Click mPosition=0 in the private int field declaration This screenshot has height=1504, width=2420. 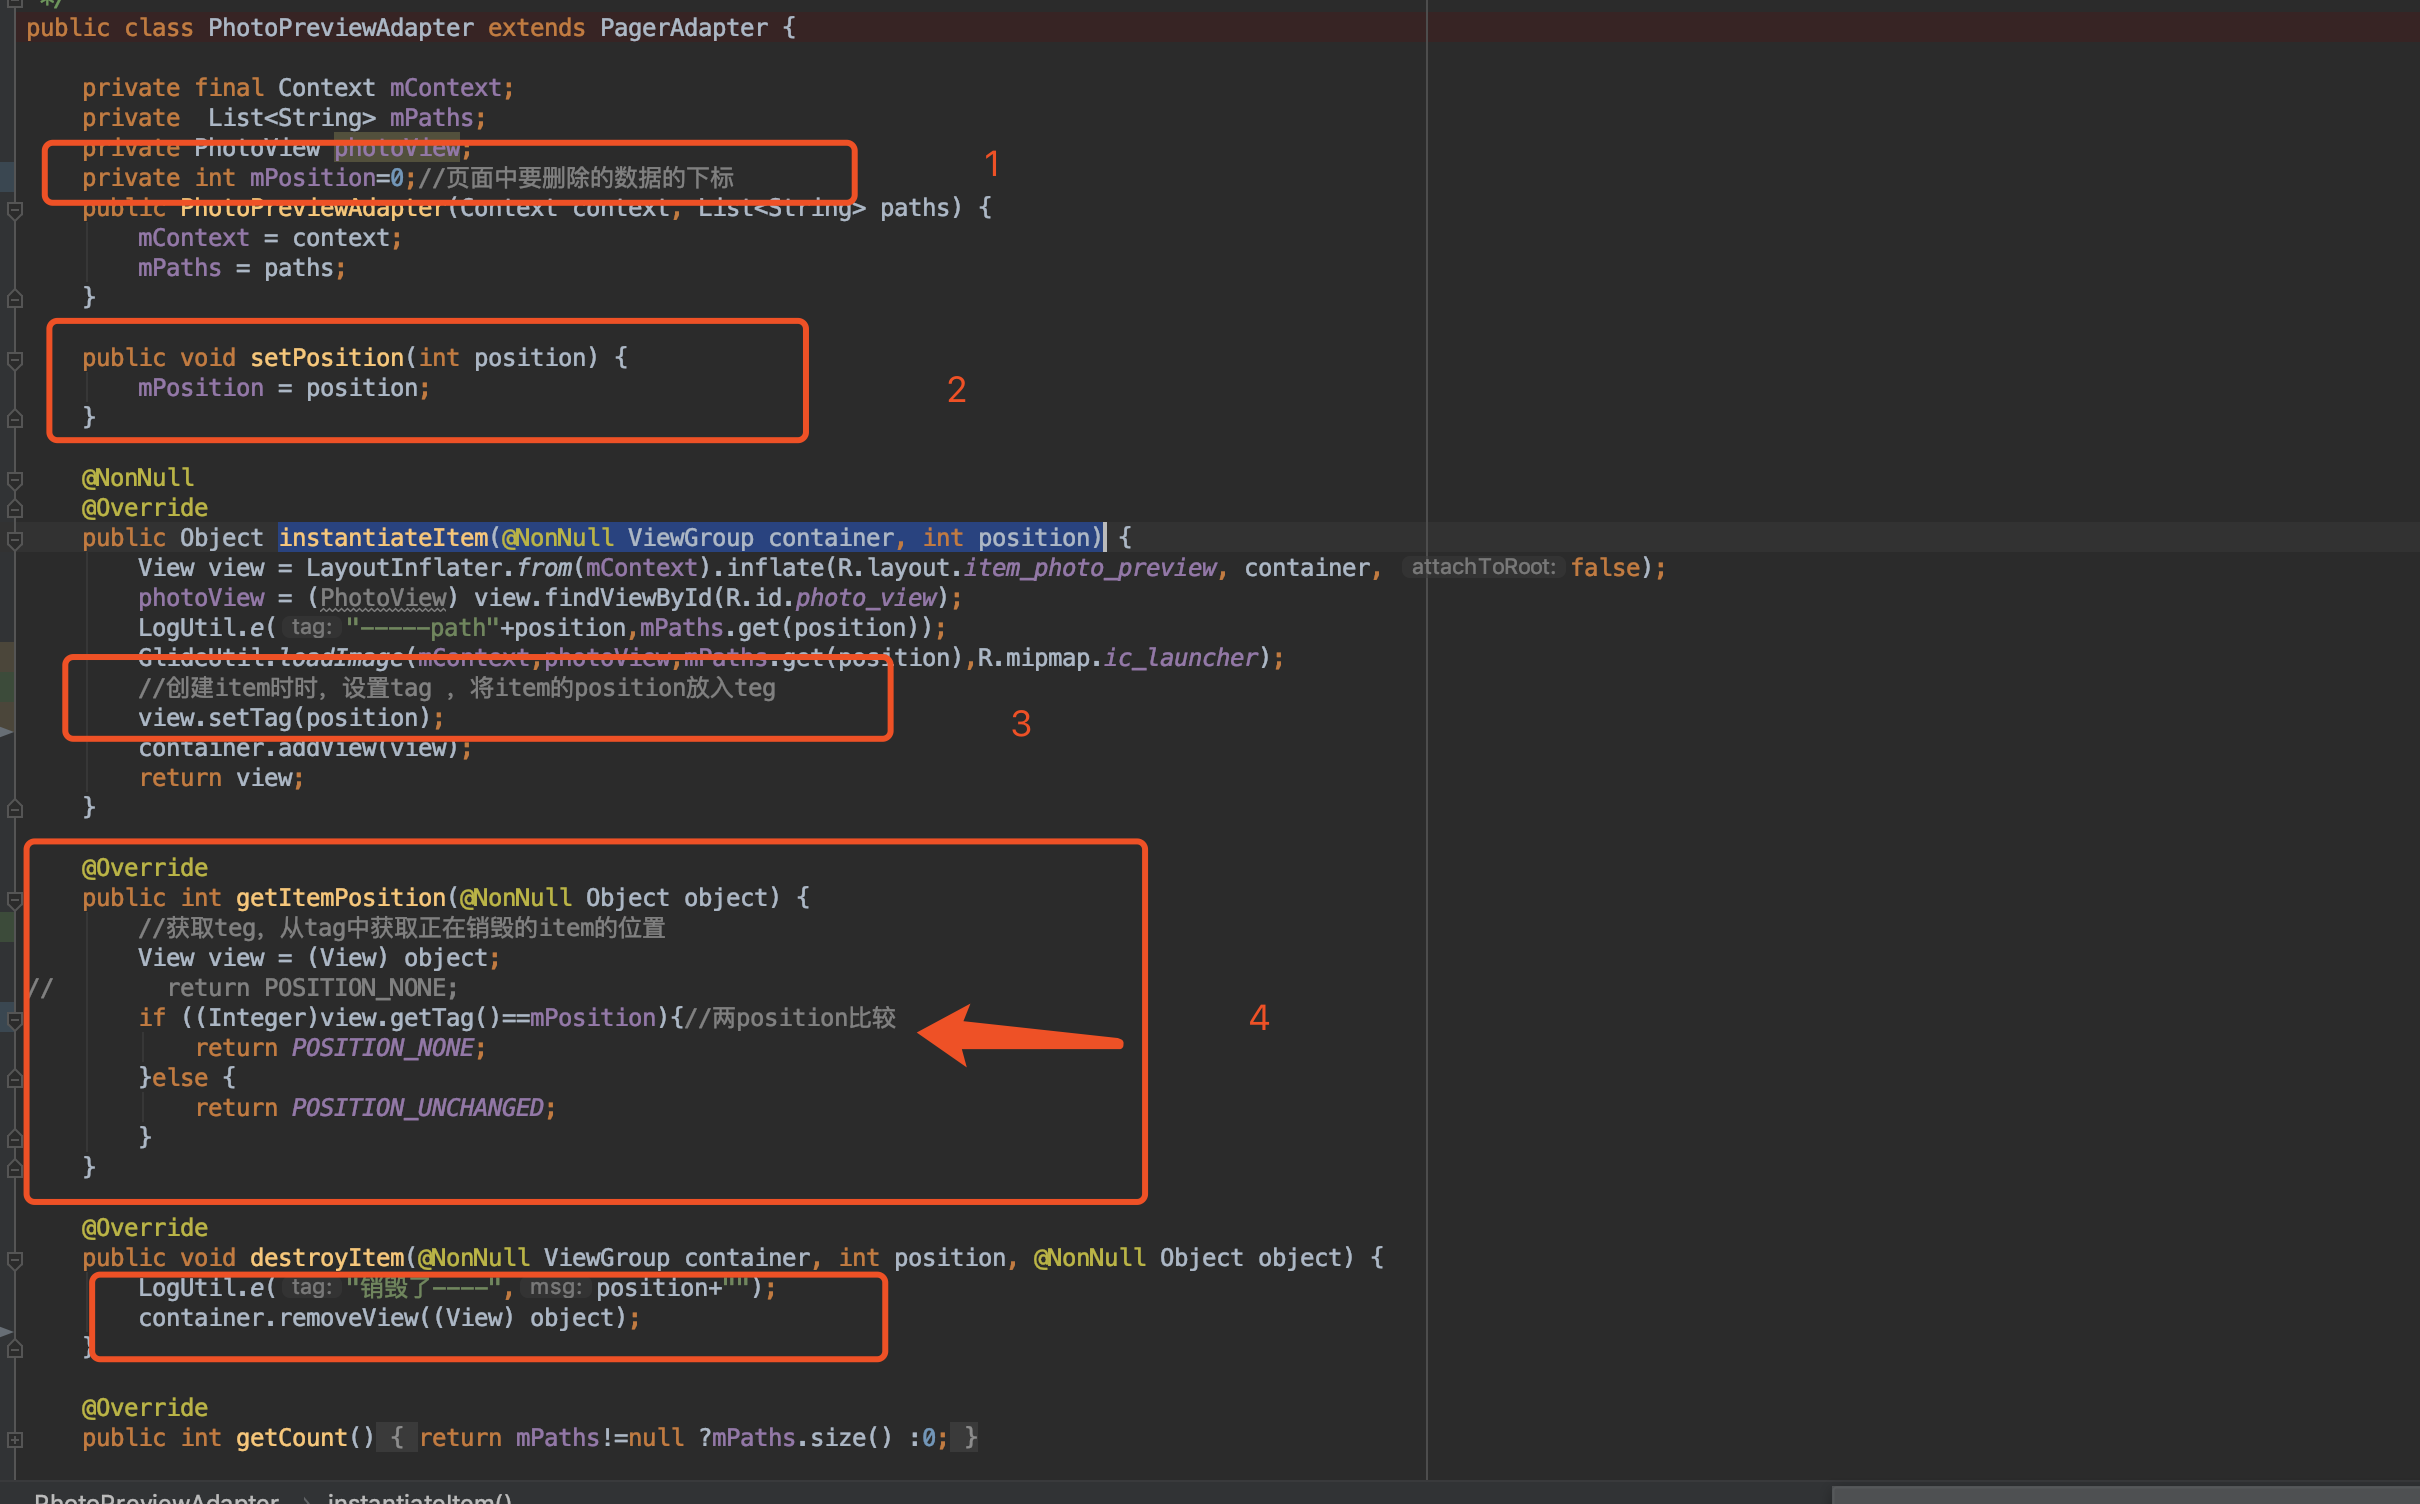click(326, 177)
